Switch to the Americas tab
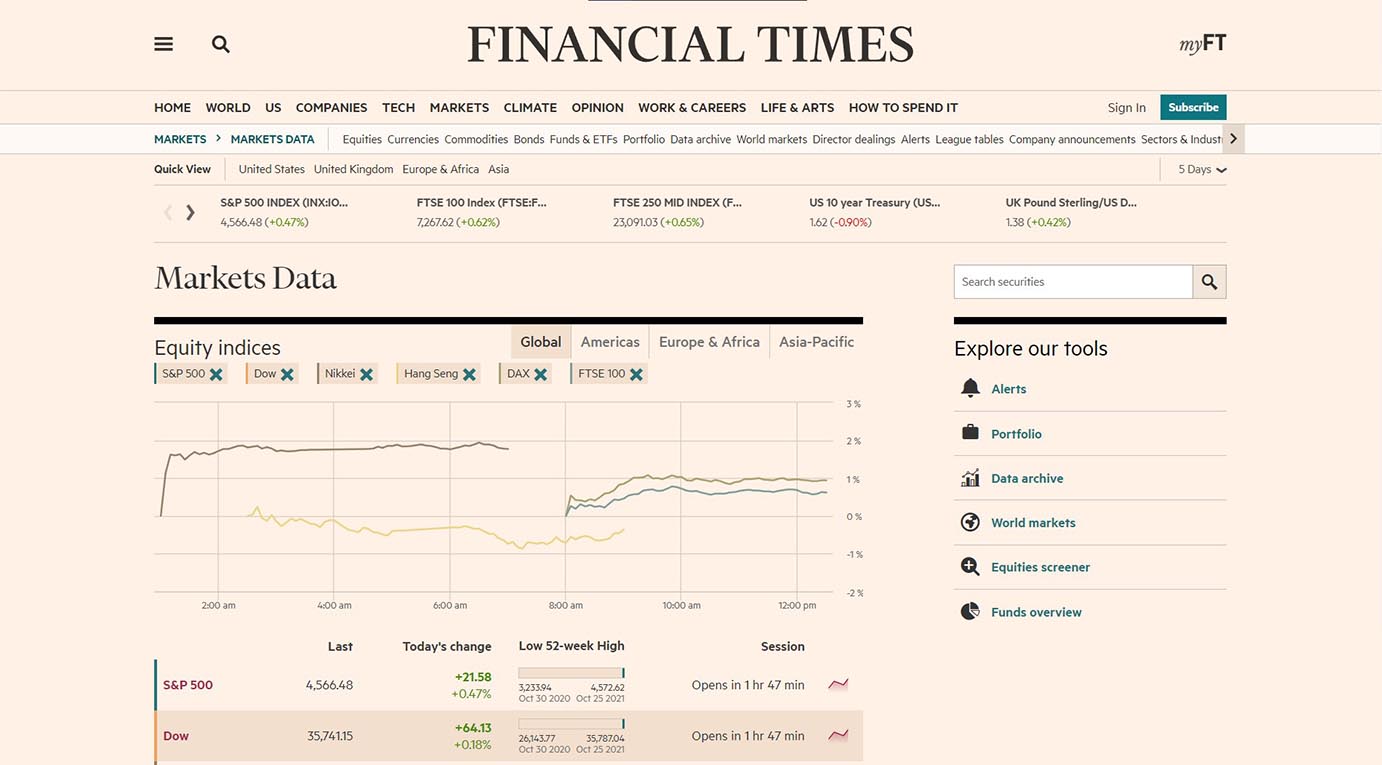 (x=610, y=342)
